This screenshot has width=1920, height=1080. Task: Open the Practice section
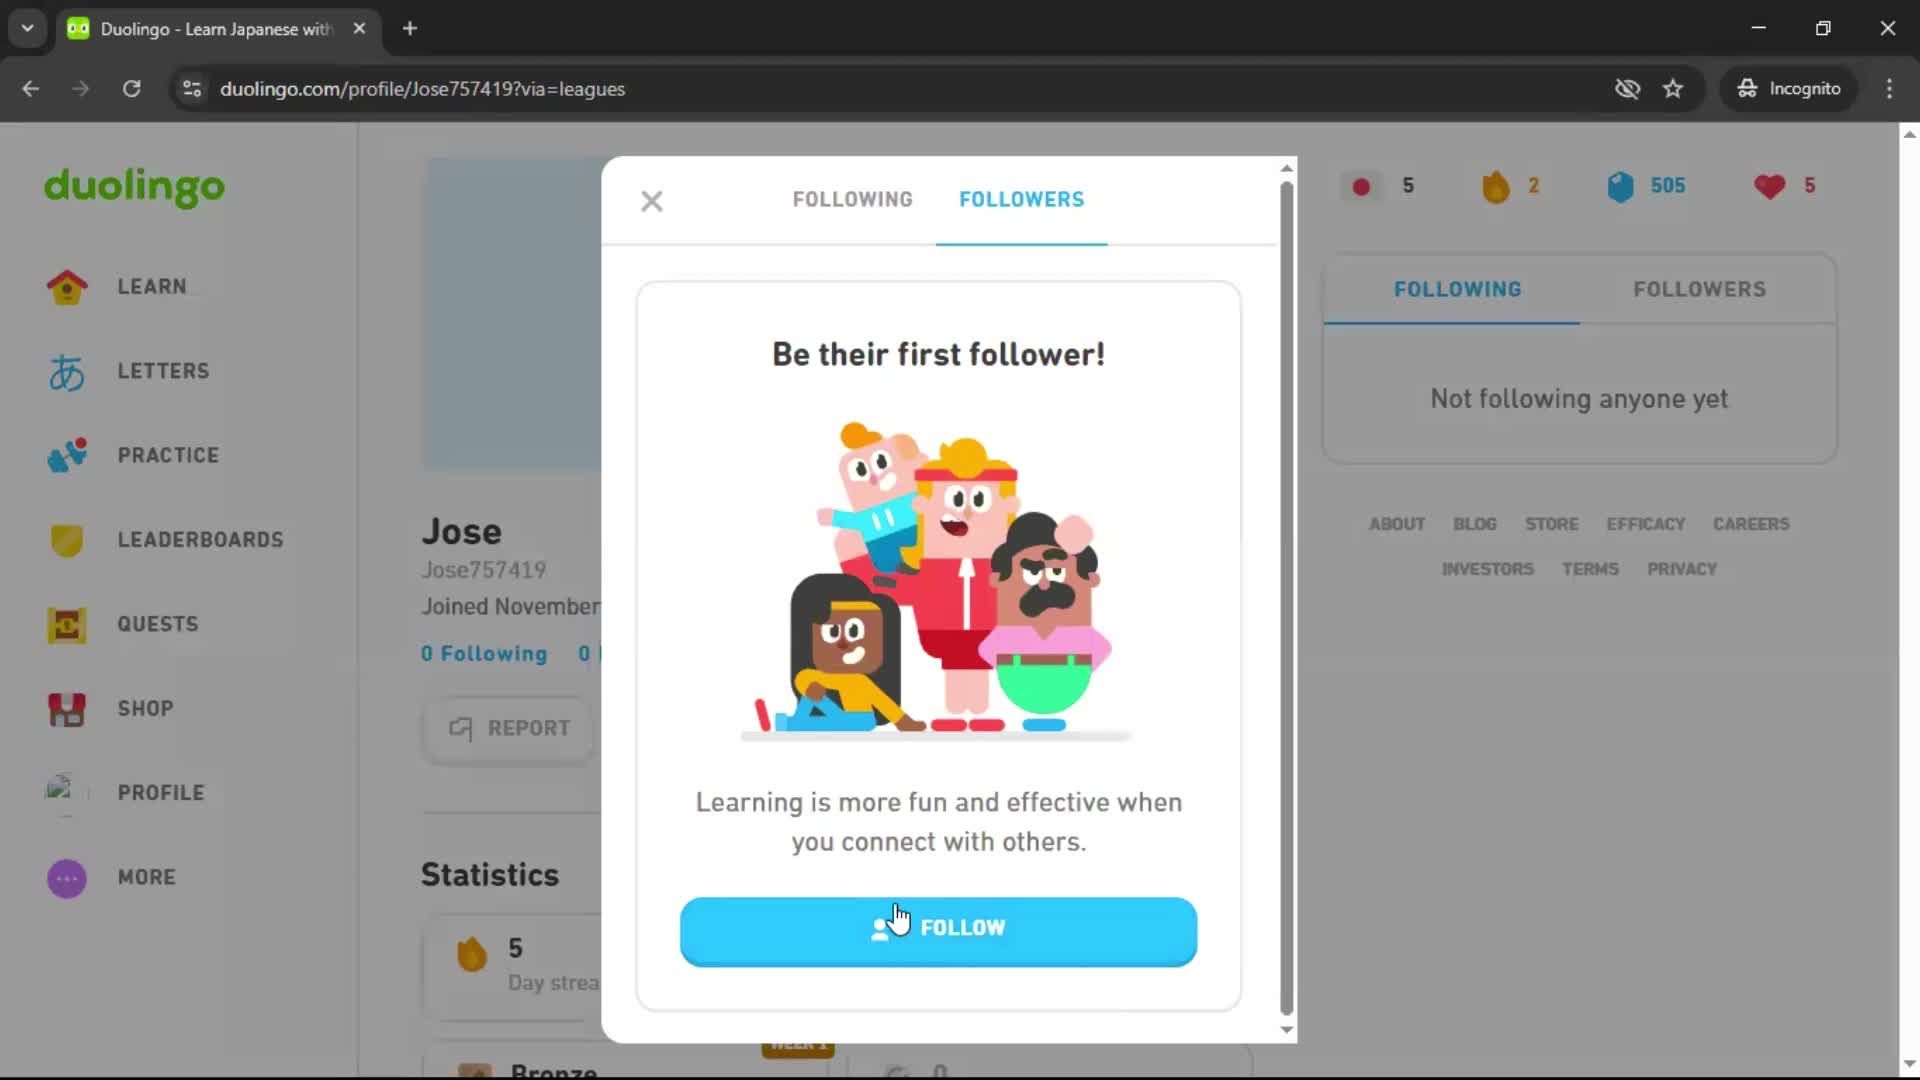click(168, 455)
